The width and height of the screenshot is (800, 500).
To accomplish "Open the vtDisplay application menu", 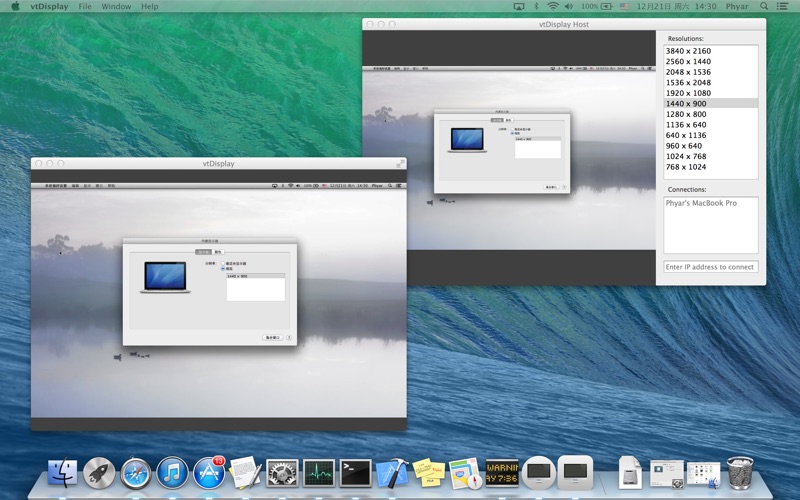I will [49, 6].
